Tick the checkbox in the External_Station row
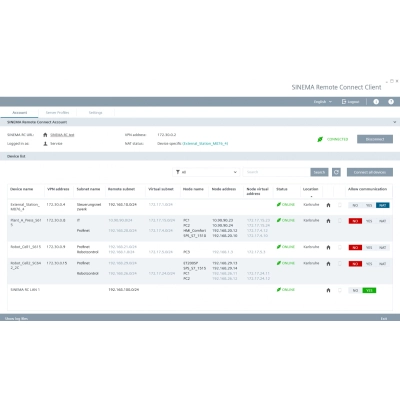Viewport: 400px width, 400px height. 340,205
